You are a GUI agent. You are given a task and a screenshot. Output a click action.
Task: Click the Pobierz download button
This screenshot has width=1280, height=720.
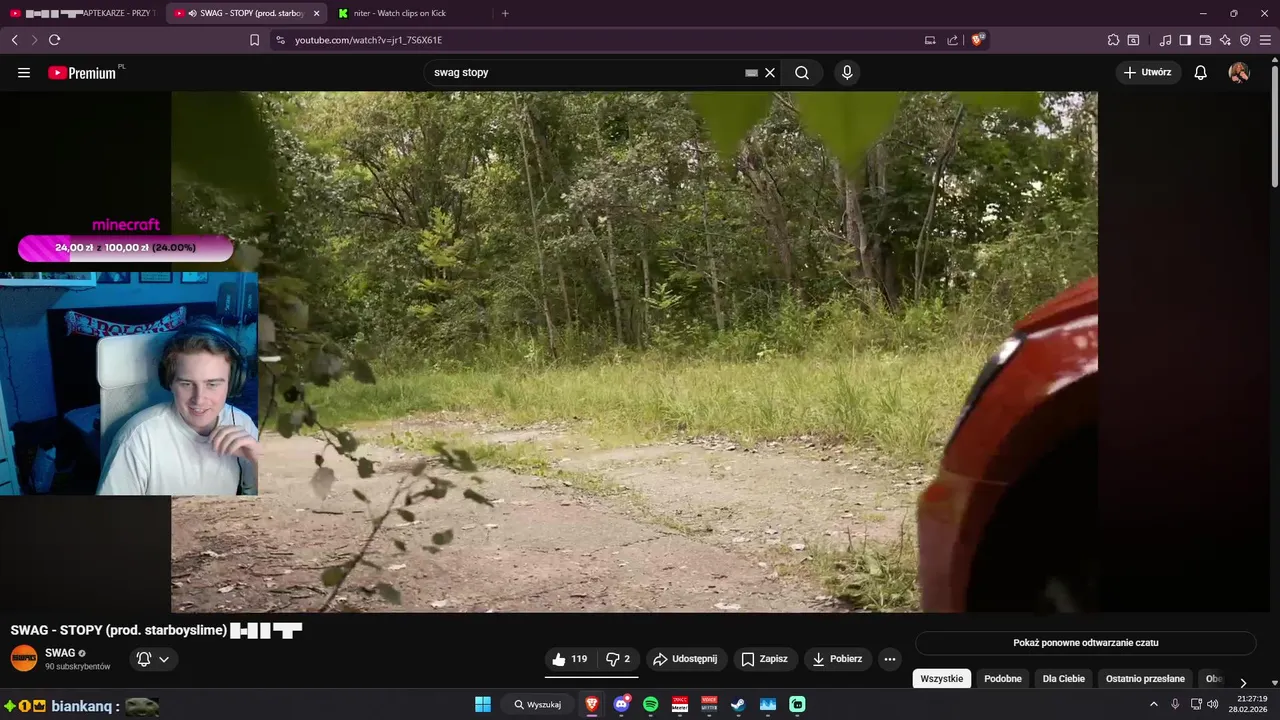click(x=838, y=659)
